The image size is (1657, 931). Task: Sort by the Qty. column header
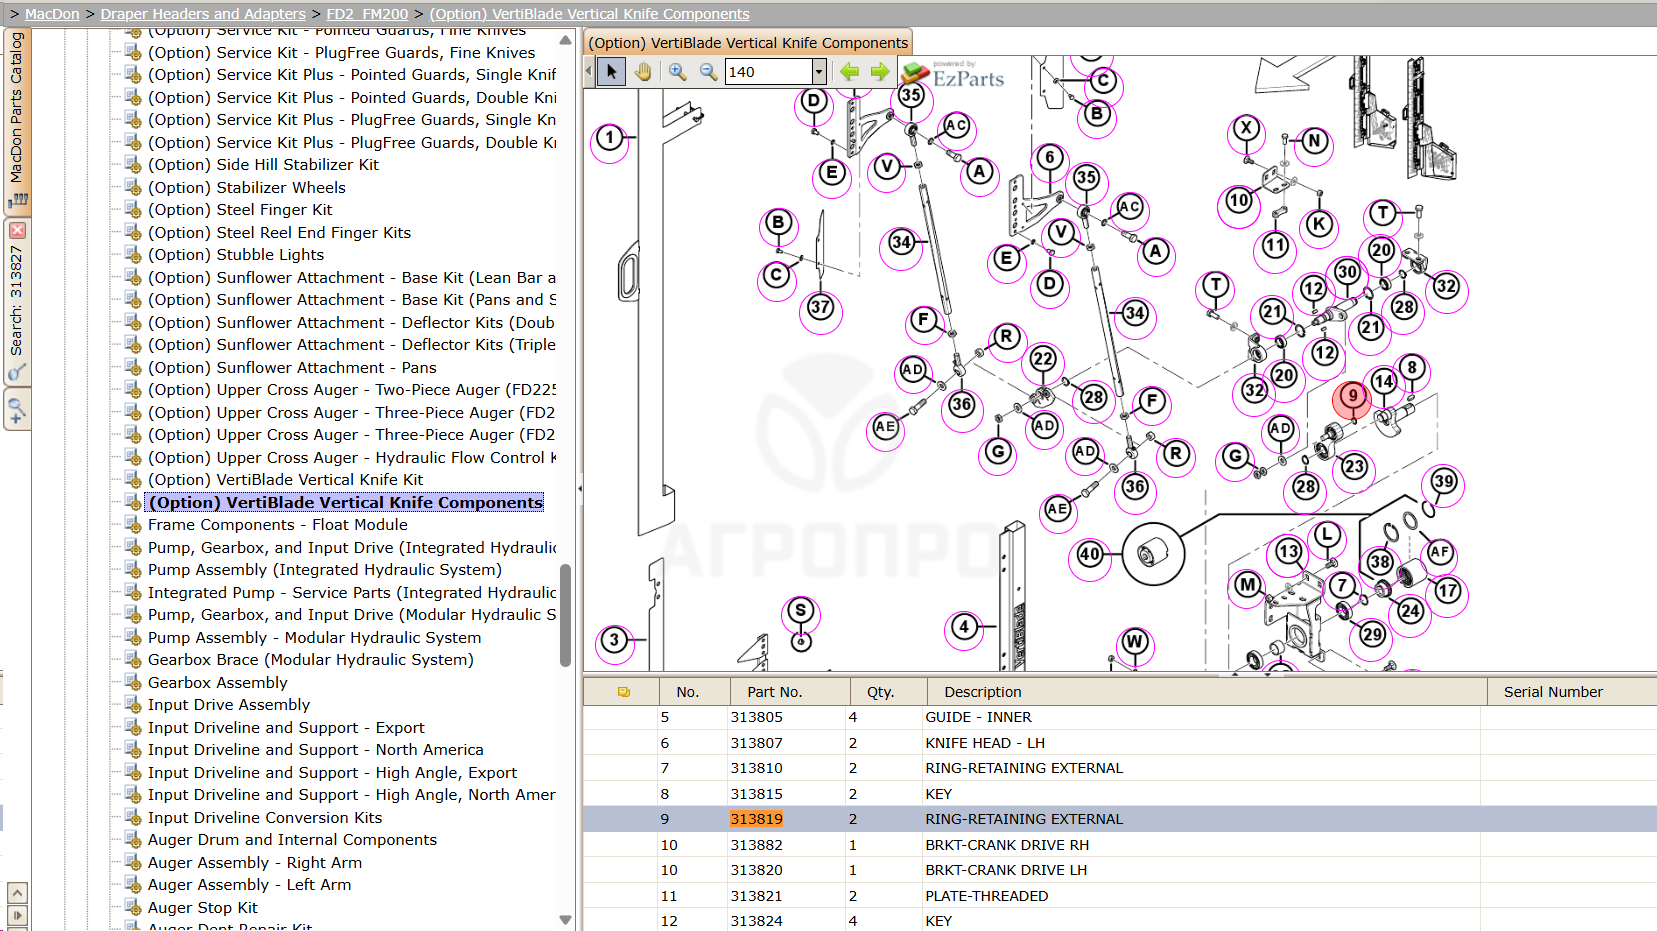coord(888,692)
